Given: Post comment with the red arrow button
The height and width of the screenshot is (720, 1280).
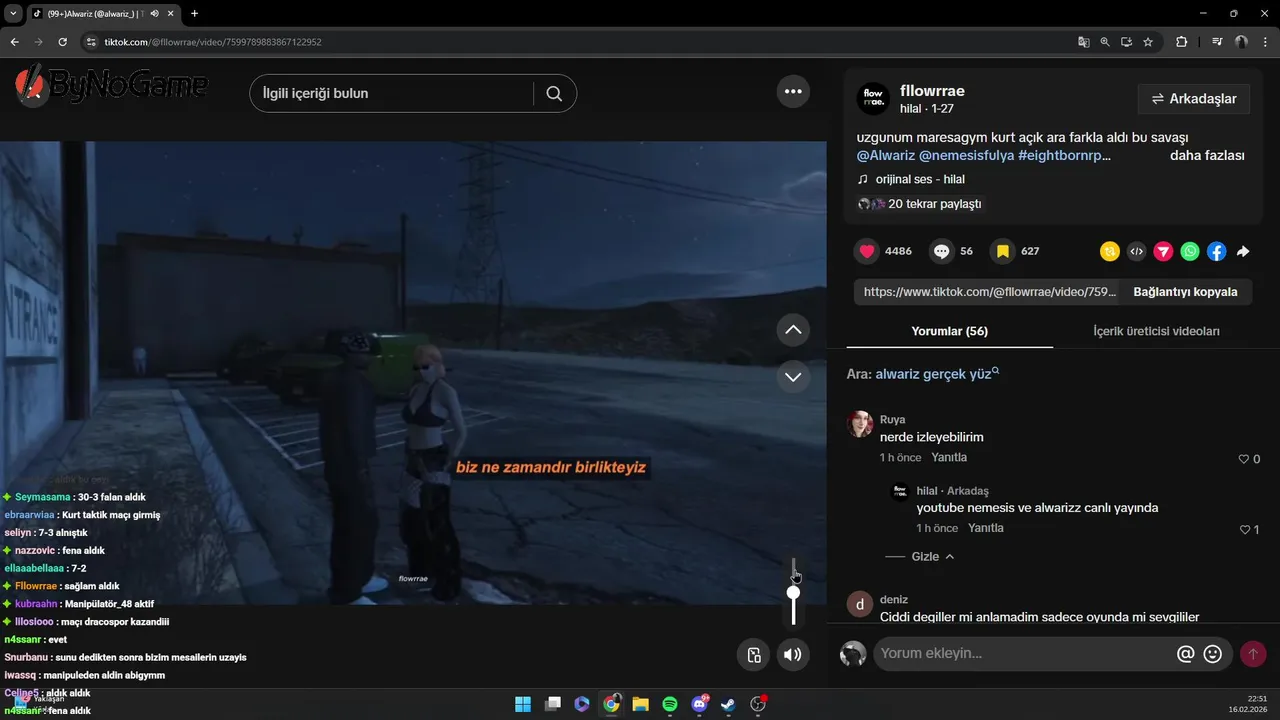Looking at the screenshot, I should pos(1252,654).
